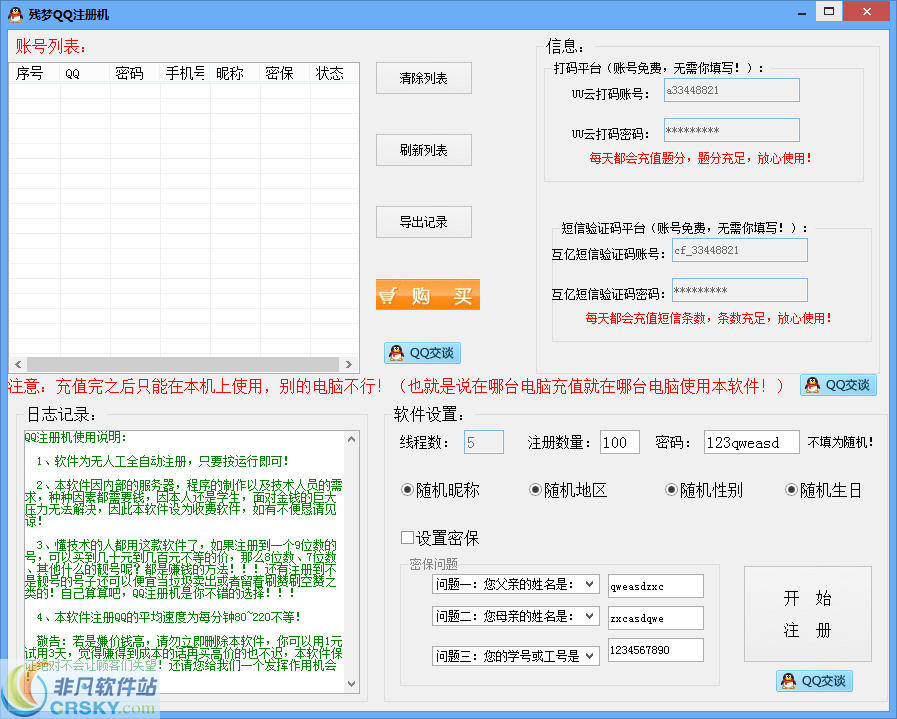Click the 序号 column header
Image resolution: width=897 pixels, height=719 pixels.
tap(35, 73)
